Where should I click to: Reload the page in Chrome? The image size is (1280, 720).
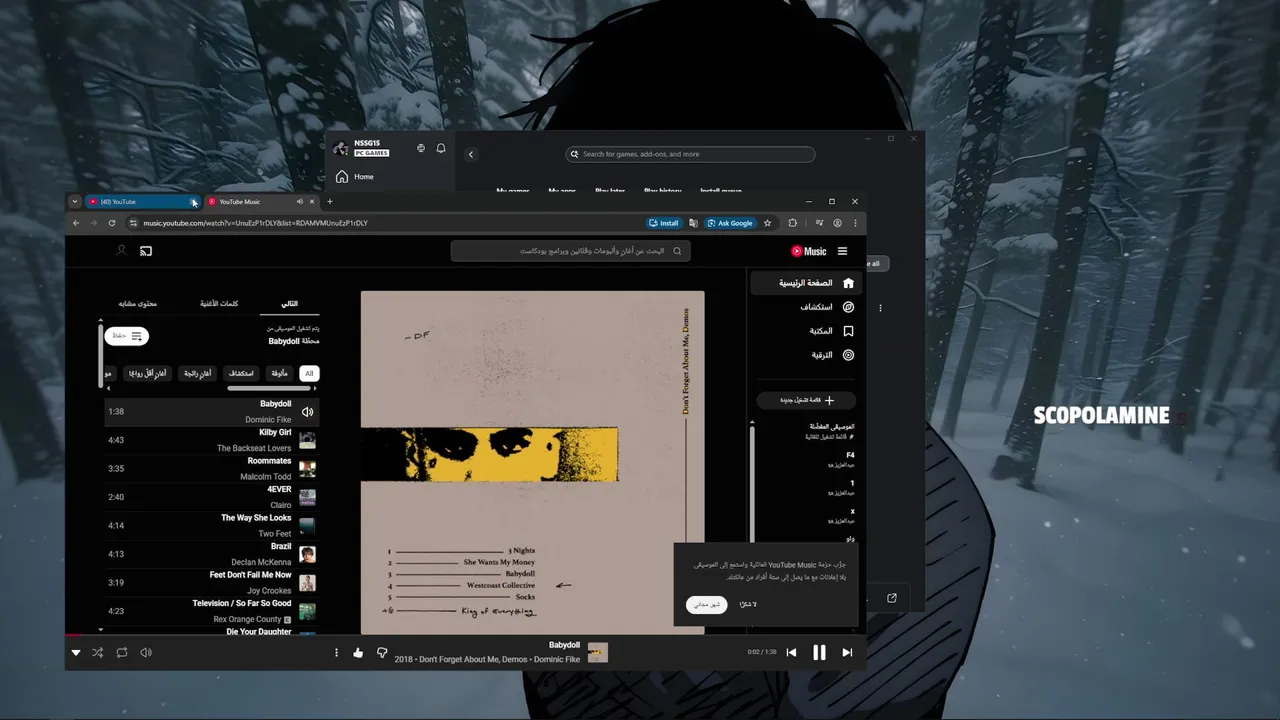(112, 223)
